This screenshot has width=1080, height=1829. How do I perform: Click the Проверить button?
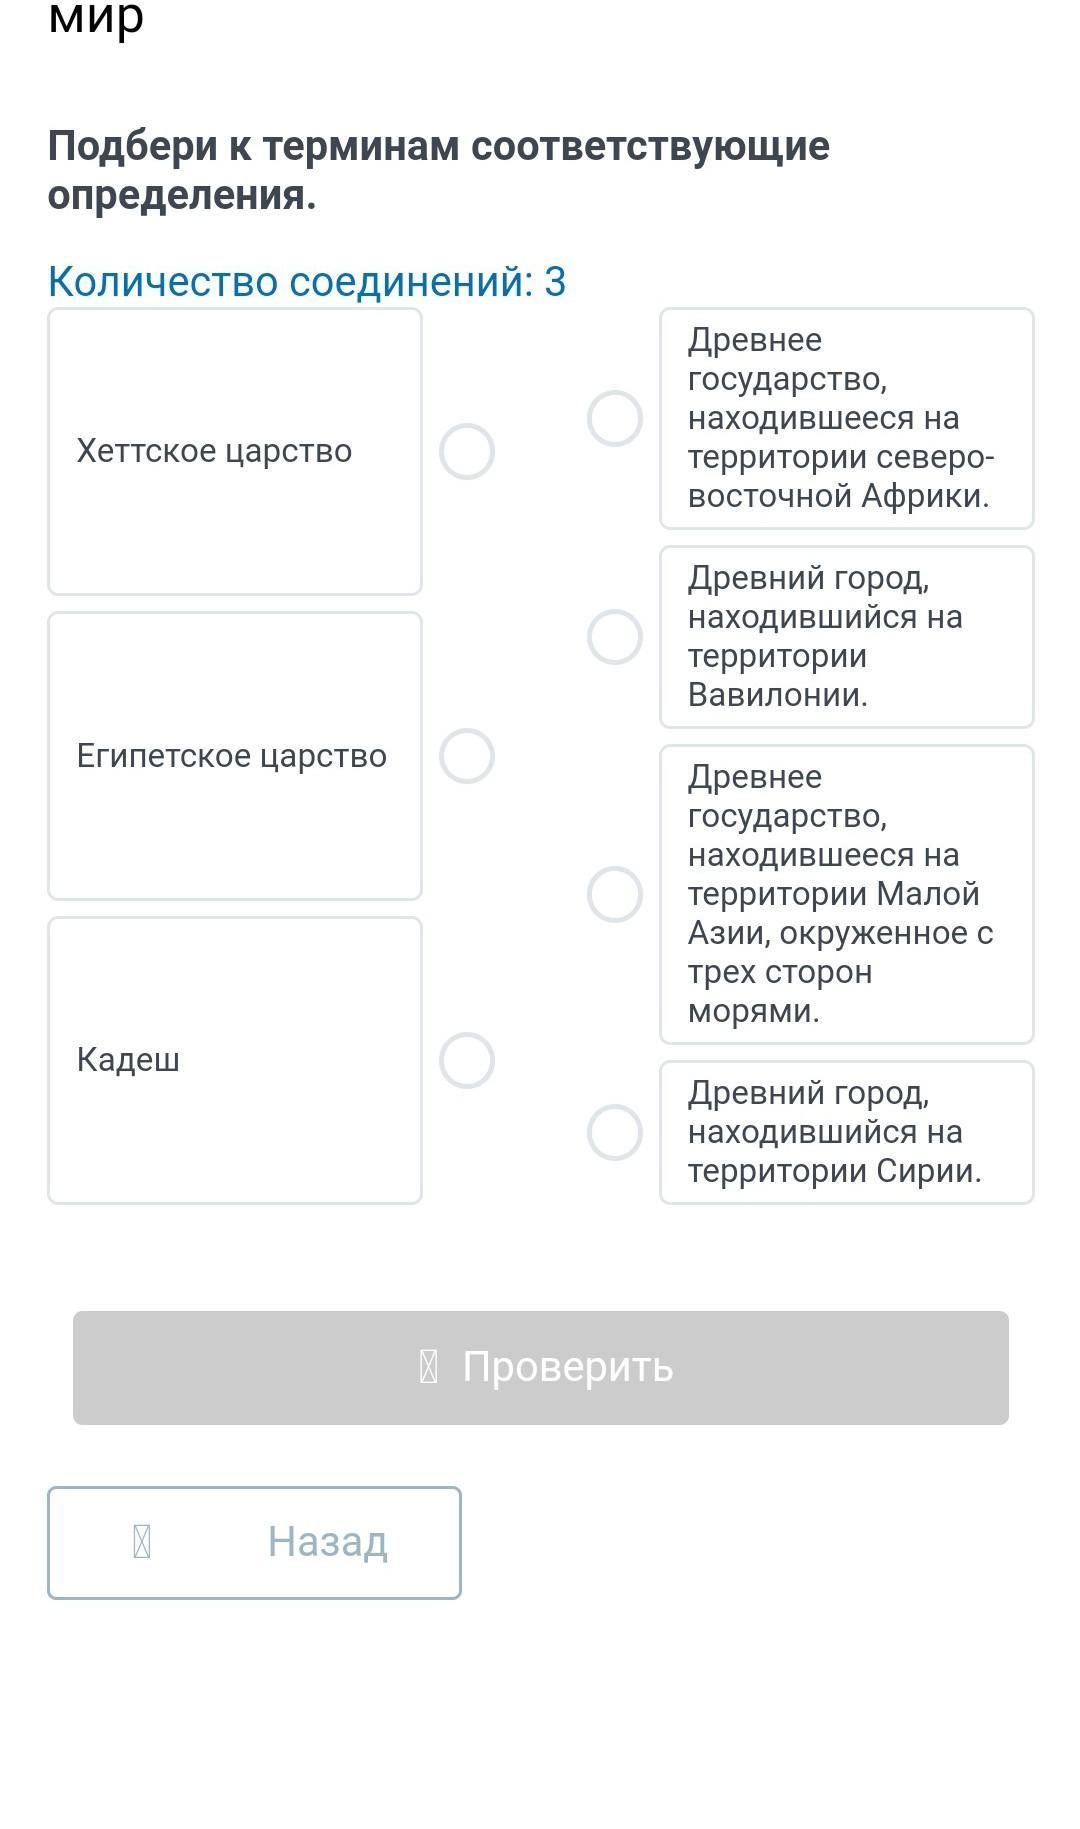click(x=541, y=1368)
